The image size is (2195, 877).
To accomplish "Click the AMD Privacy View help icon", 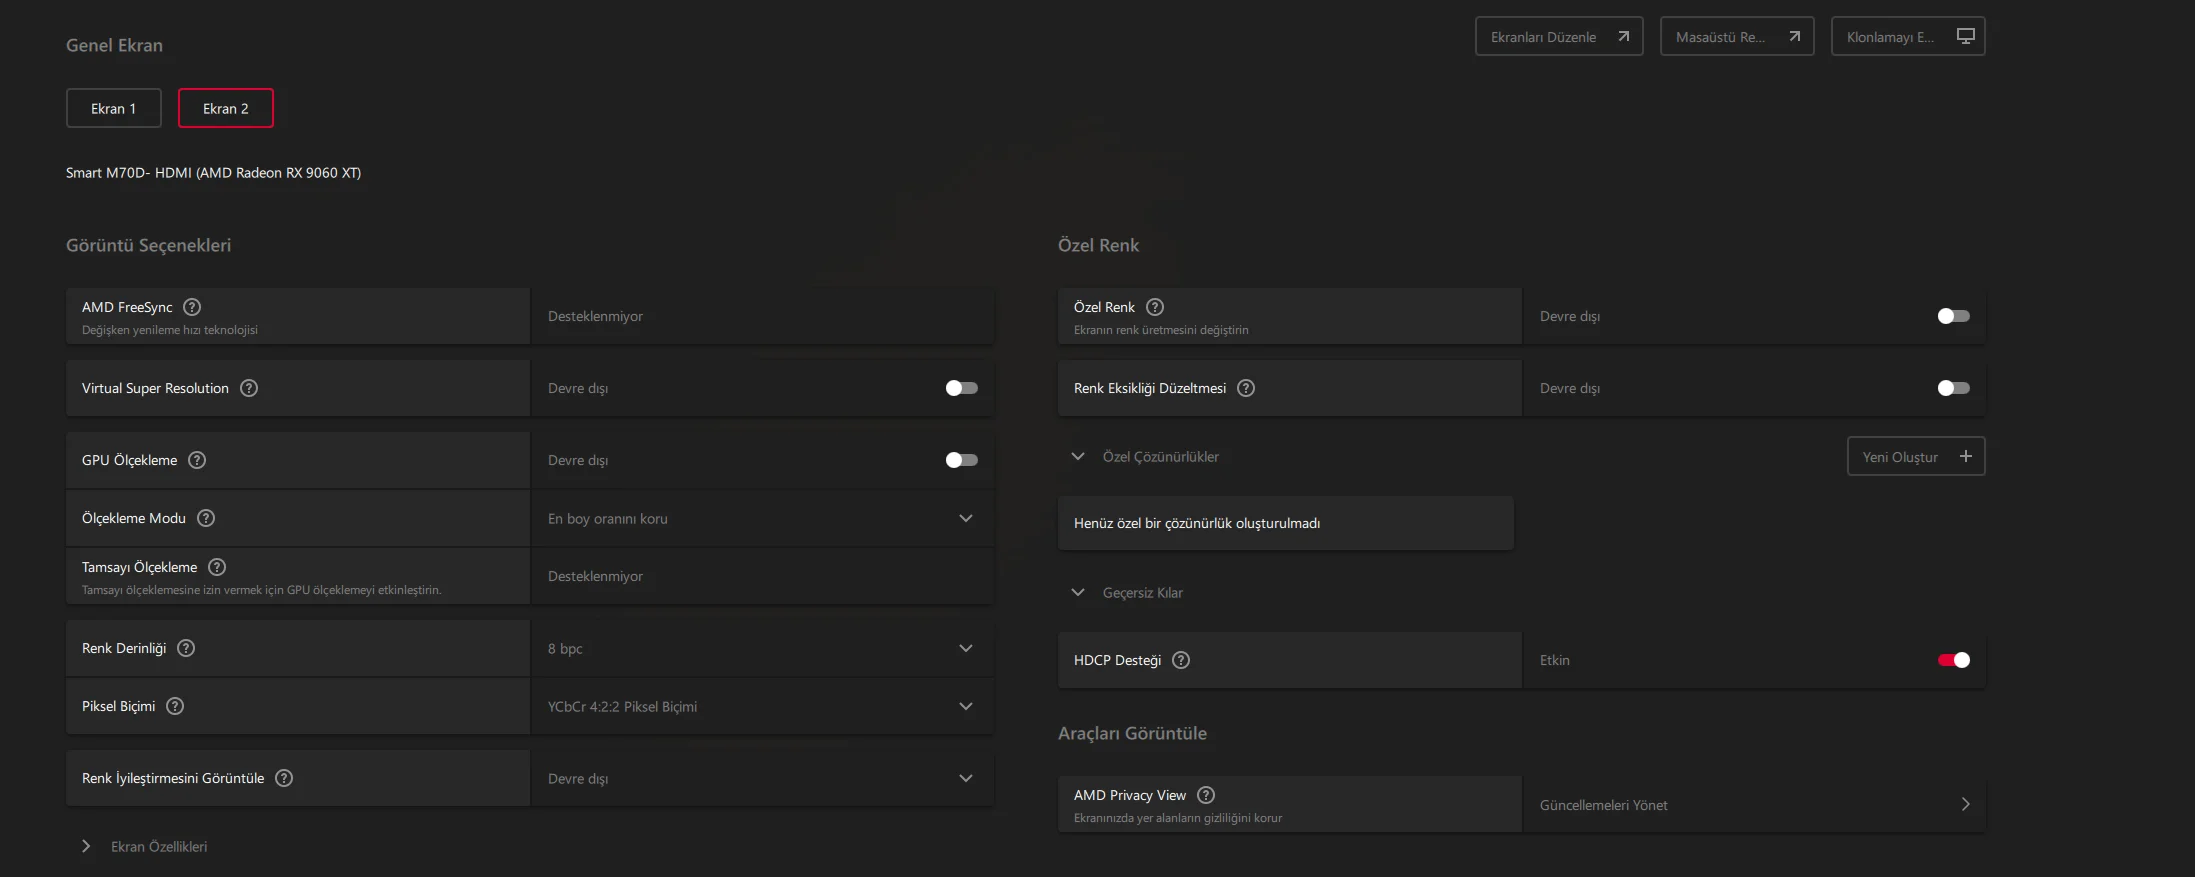I will (1206, 795).
